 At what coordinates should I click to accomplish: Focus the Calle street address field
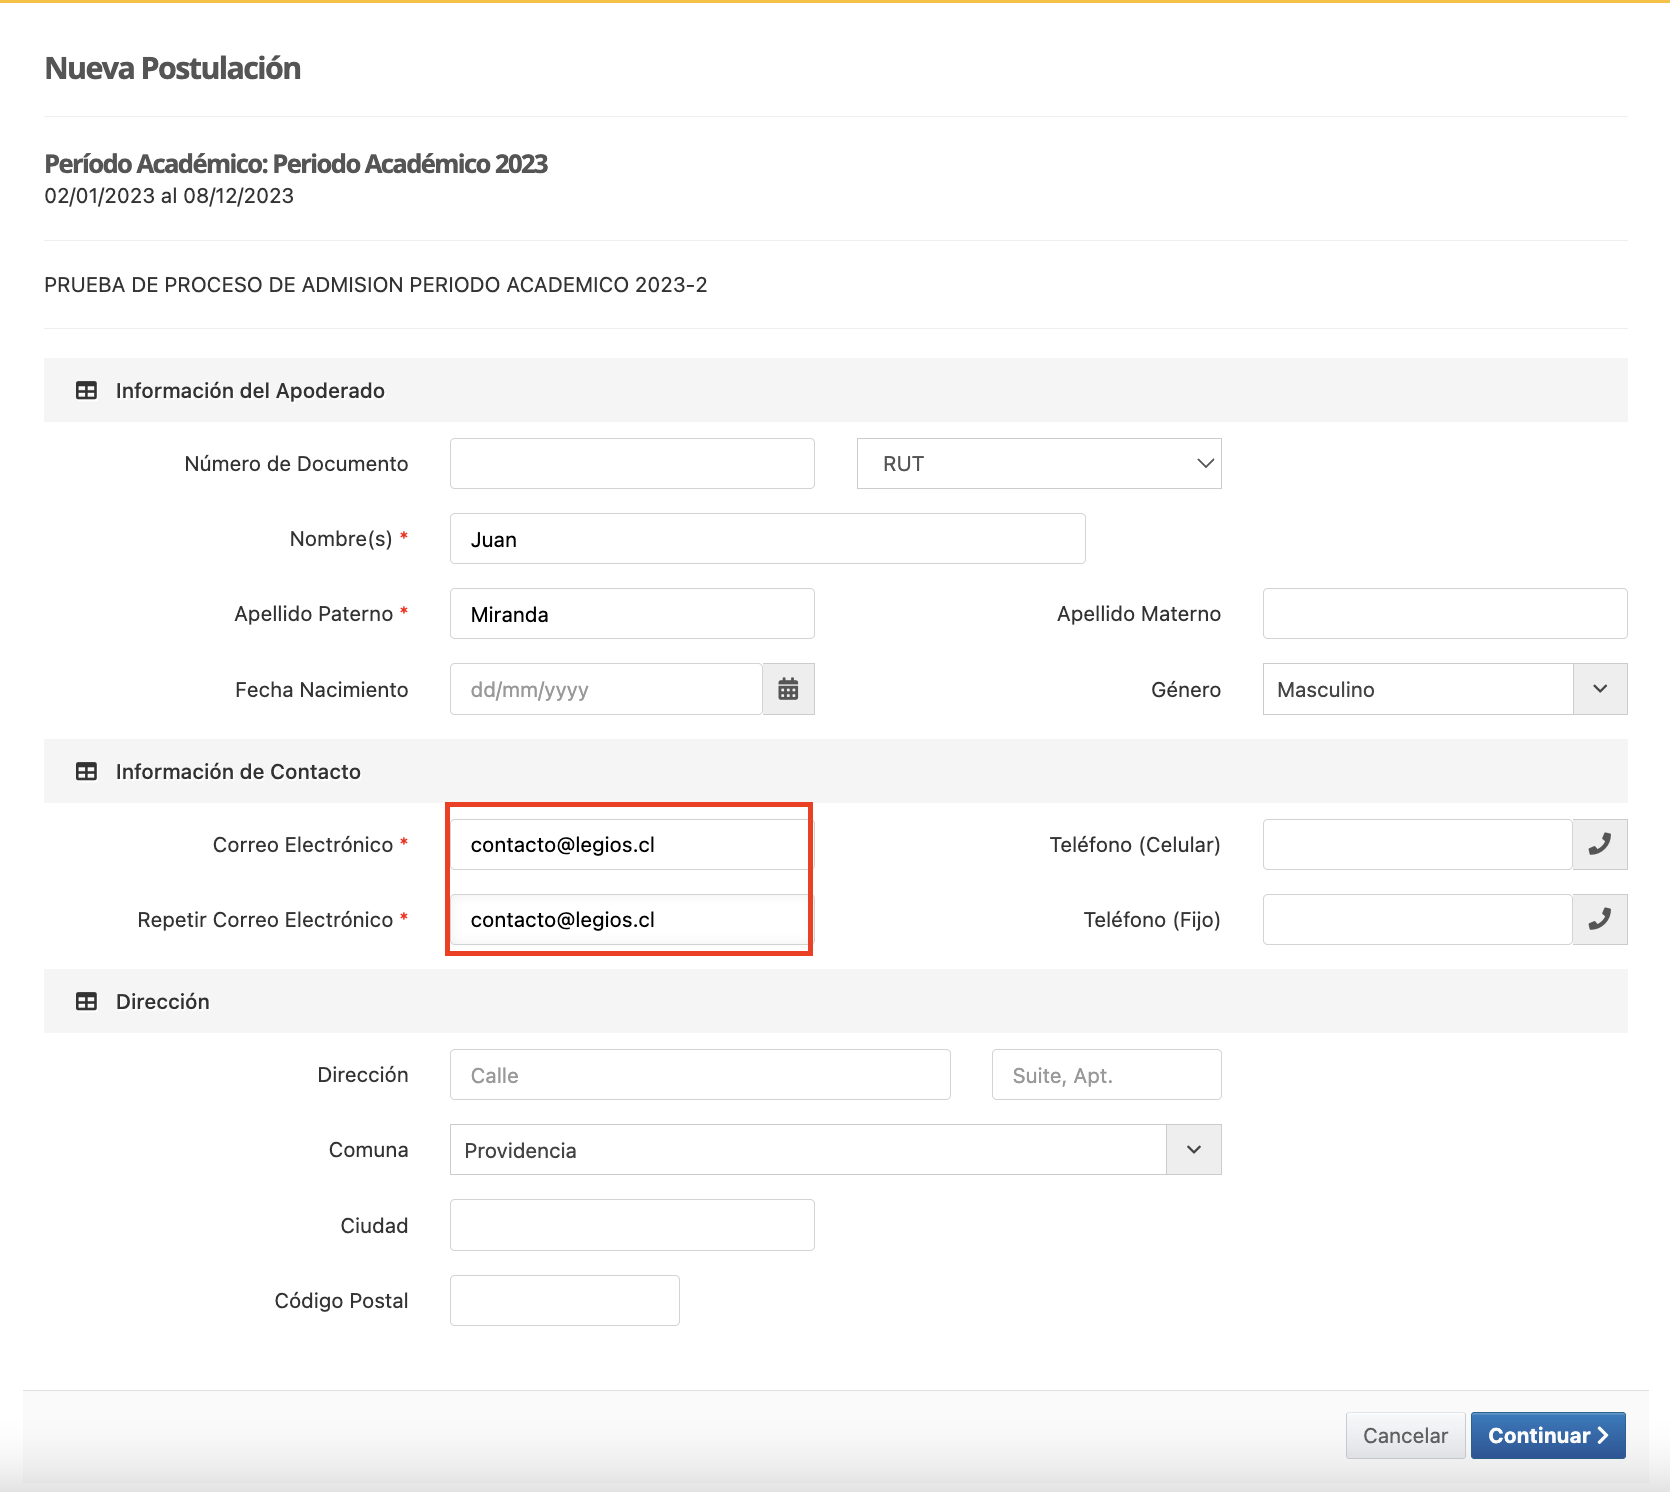coord(700,1075)
